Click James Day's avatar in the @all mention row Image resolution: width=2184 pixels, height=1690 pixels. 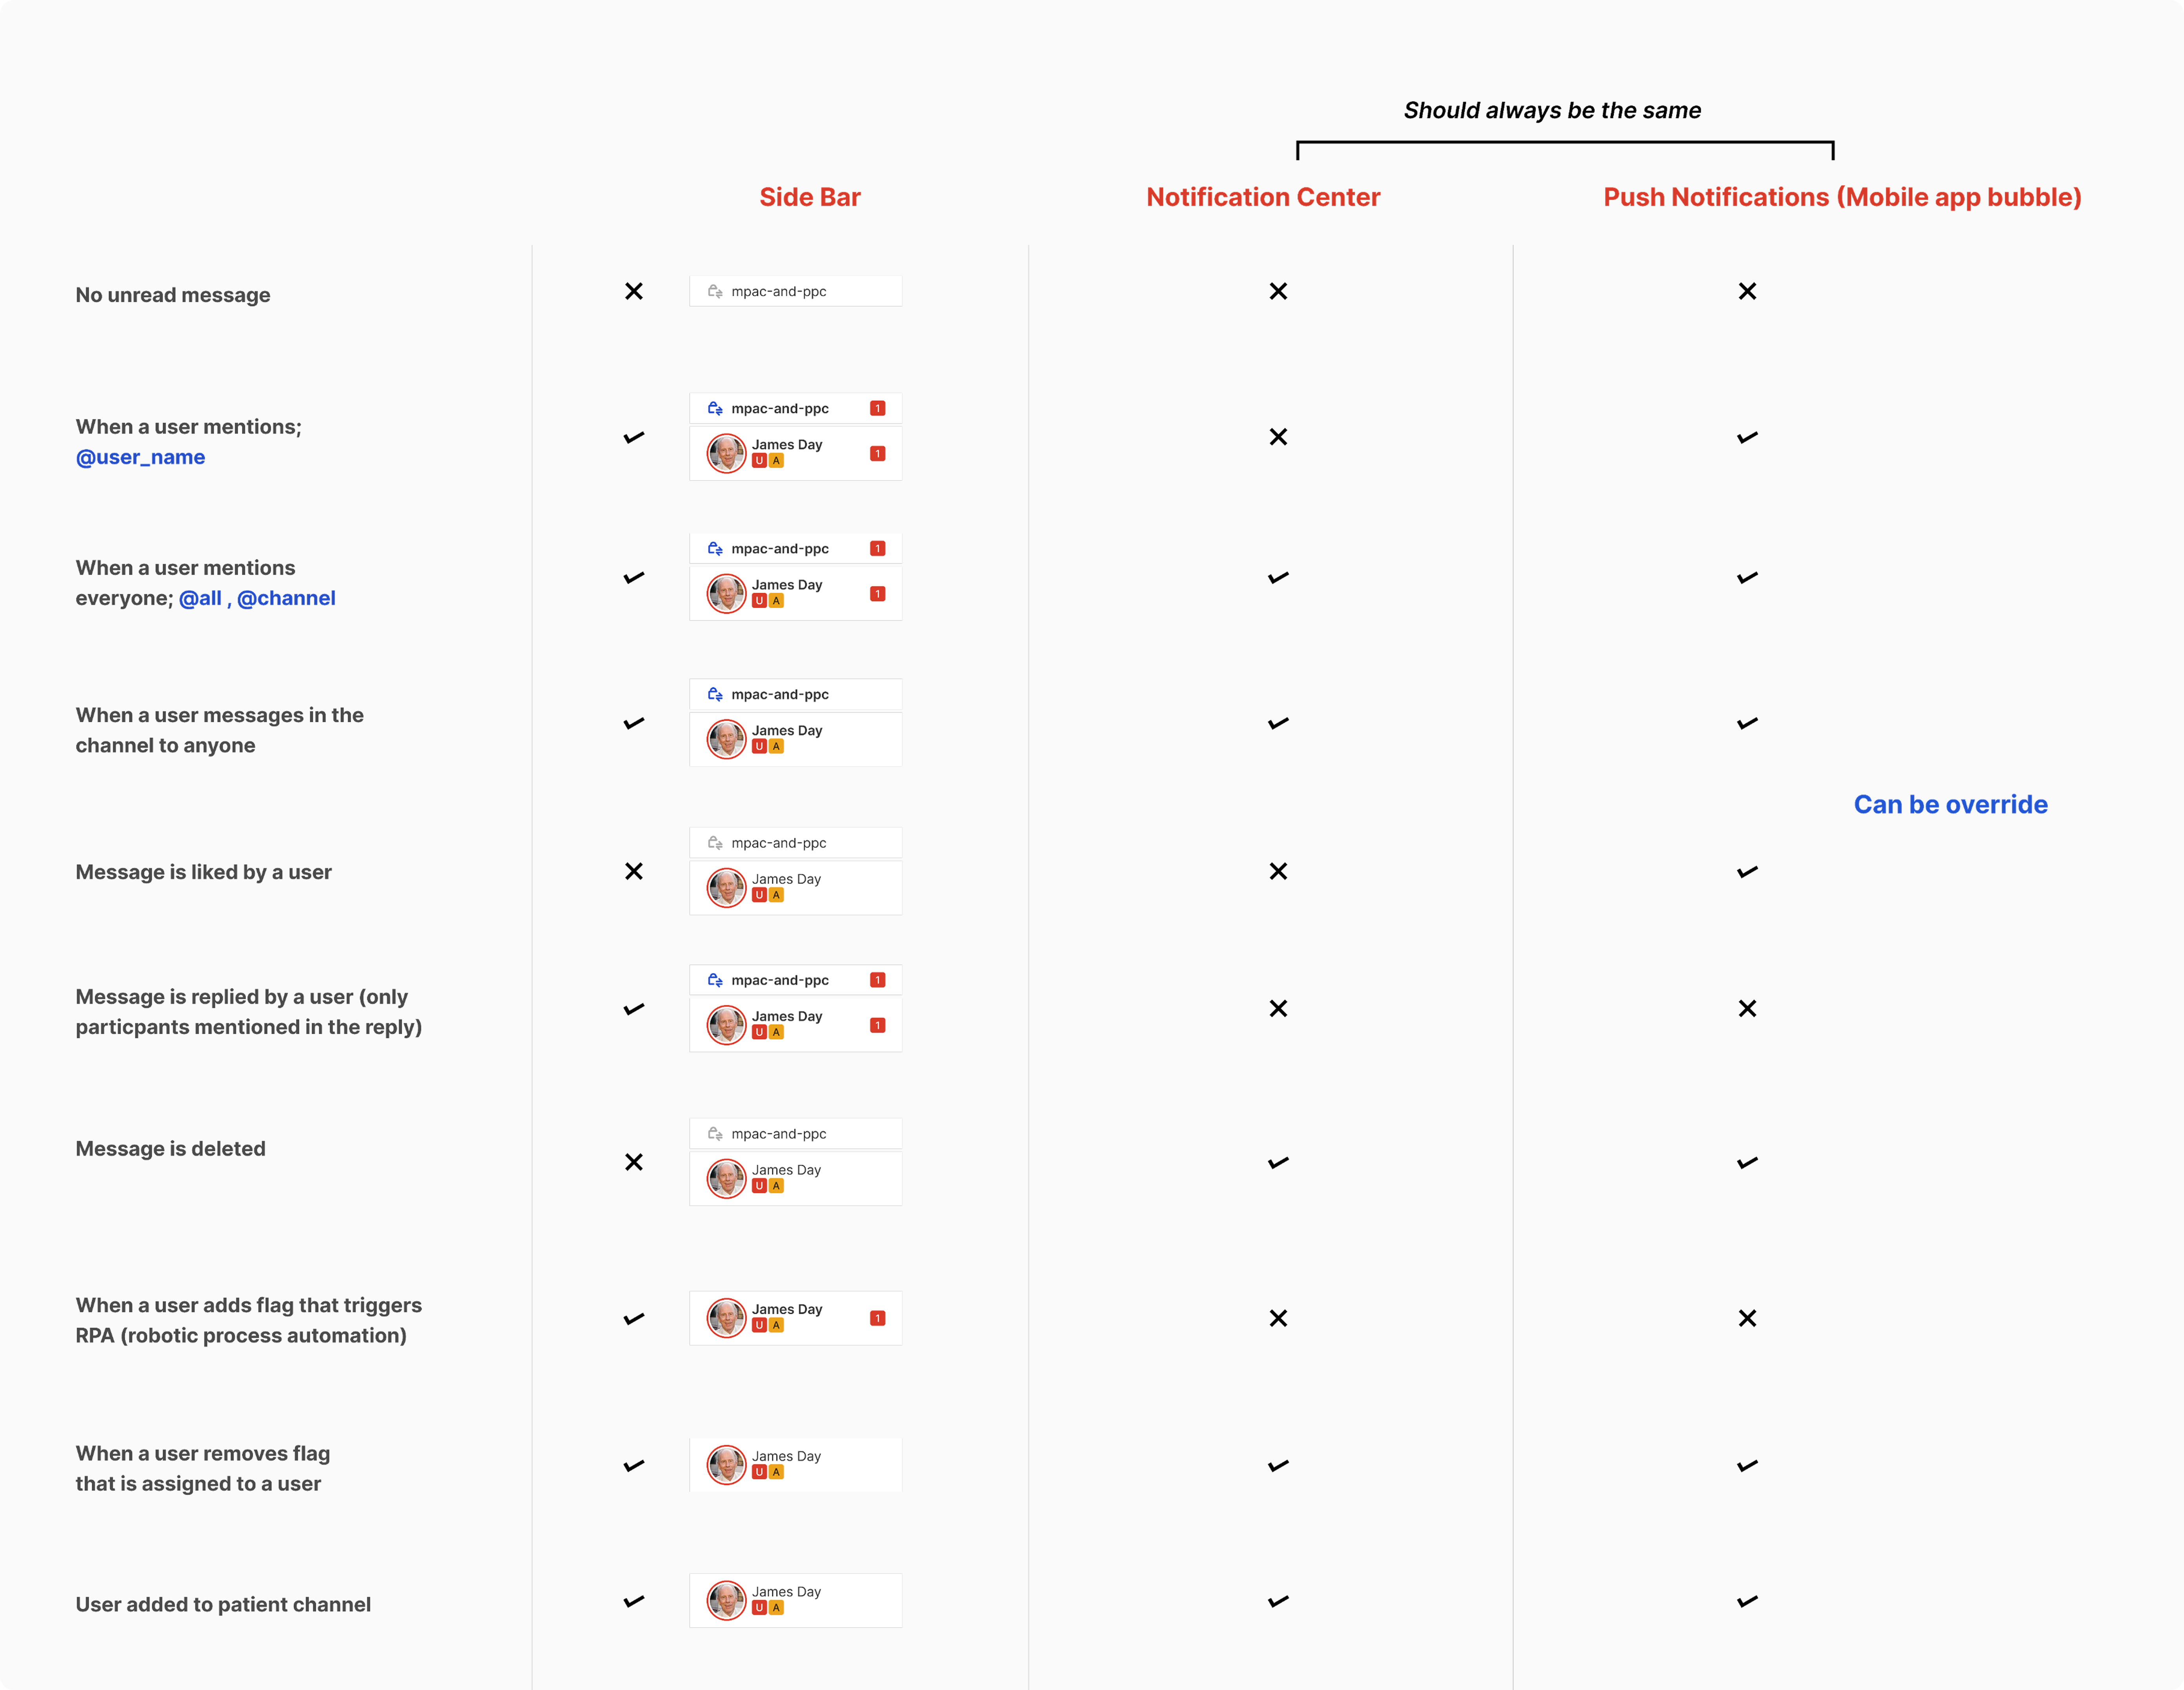click(x=727, y=593)
